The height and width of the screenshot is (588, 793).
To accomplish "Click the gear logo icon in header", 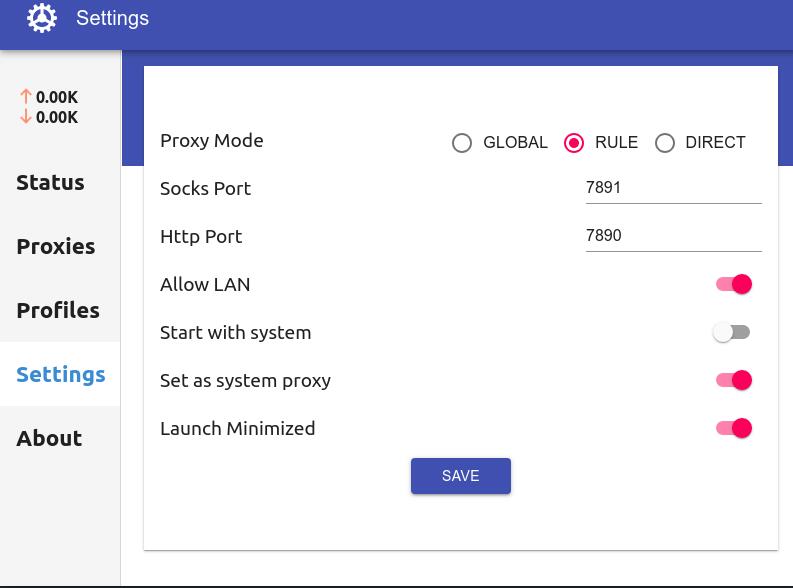I will [42, 18].
